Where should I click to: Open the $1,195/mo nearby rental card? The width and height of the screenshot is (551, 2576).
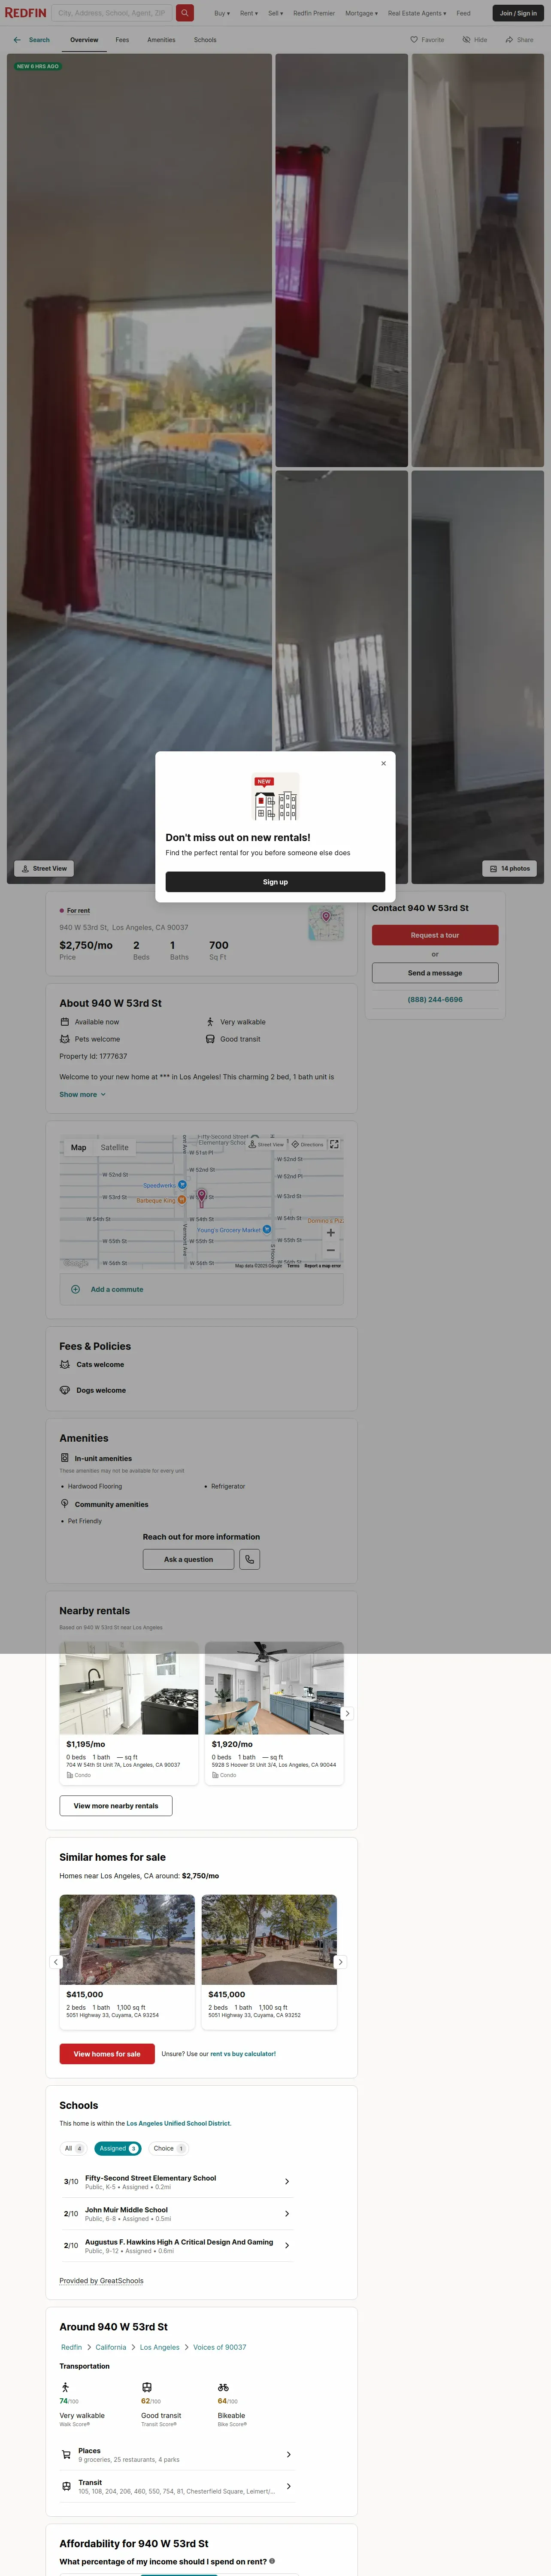pyautogui.click(x=129, y=1712)
